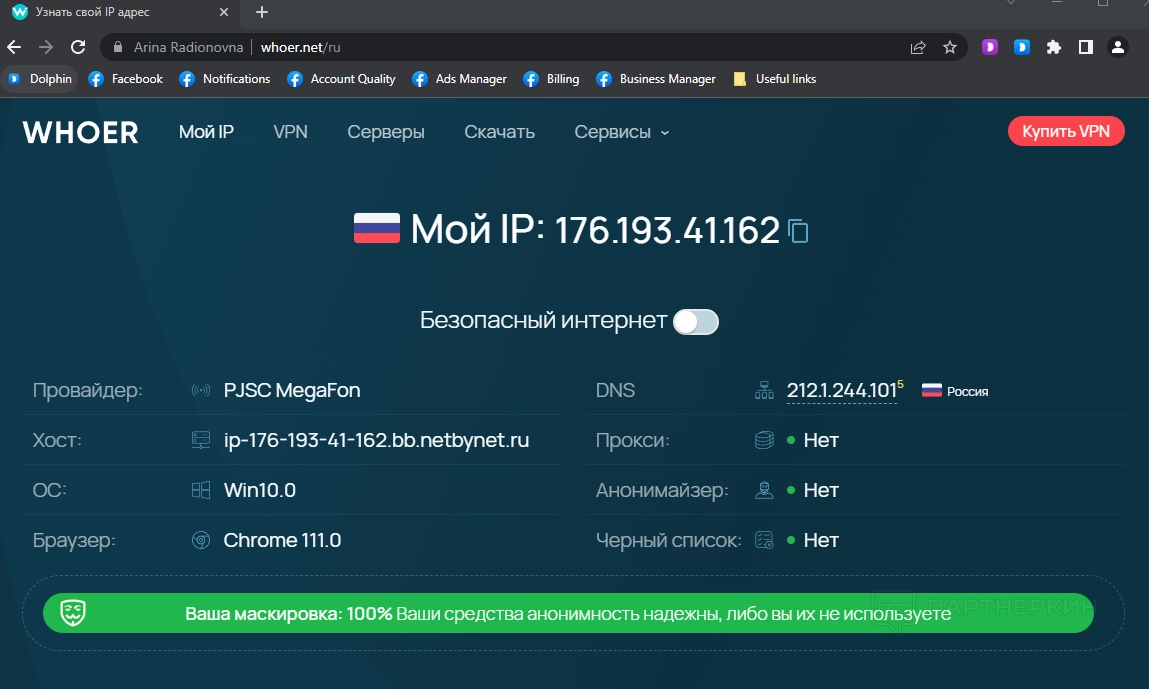Screen dimensions: 1149x689
Task: Bookmark this page with the star icon
Action: (x=950, y=47)
